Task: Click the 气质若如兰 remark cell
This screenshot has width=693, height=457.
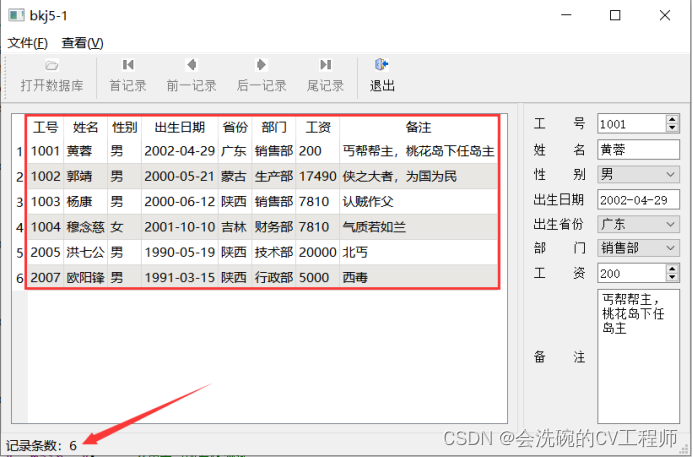Action: tap(419, 227)
